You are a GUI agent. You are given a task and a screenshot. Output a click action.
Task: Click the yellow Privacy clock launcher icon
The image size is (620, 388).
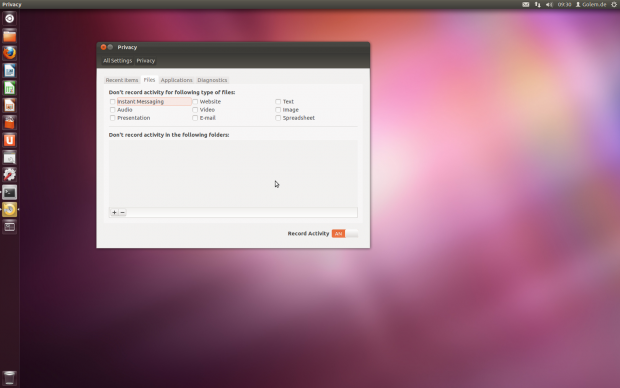coord(9,210)
